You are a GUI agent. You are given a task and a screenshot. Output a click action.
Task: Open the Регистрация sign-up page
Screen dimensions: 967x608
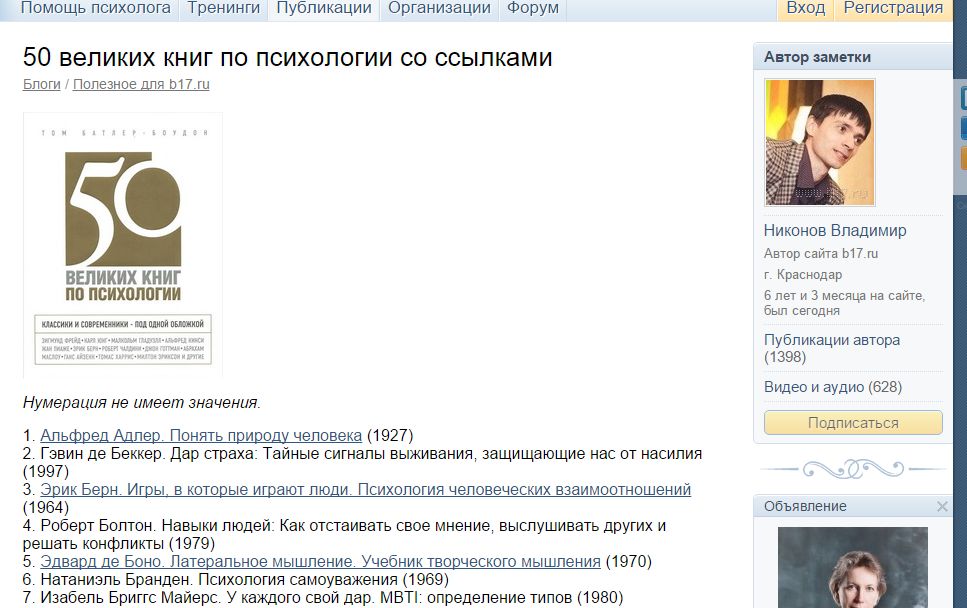pos(893,8)
